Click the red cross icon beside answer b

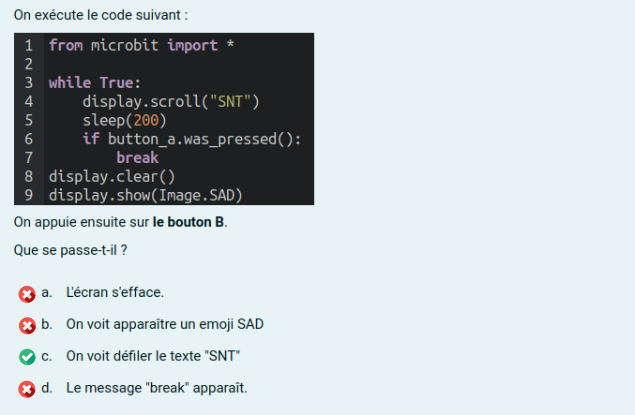(x=27, y=326)
